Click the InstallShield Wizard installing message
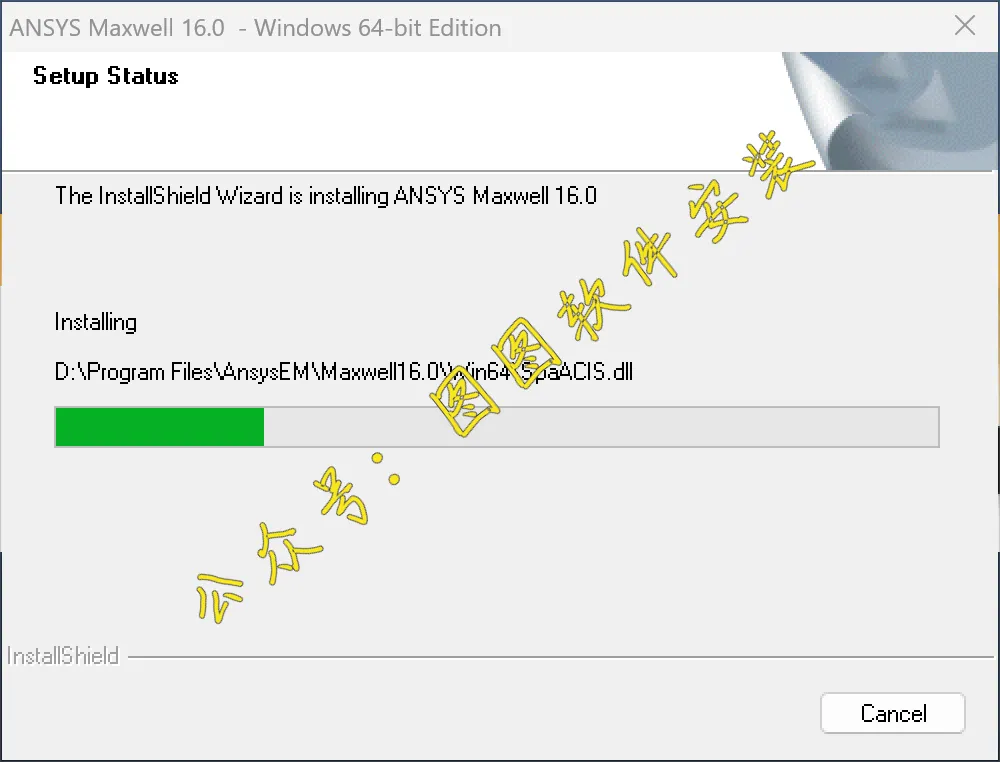The height and width of the screenshot is (762, 1000). (x=326, y=195)
